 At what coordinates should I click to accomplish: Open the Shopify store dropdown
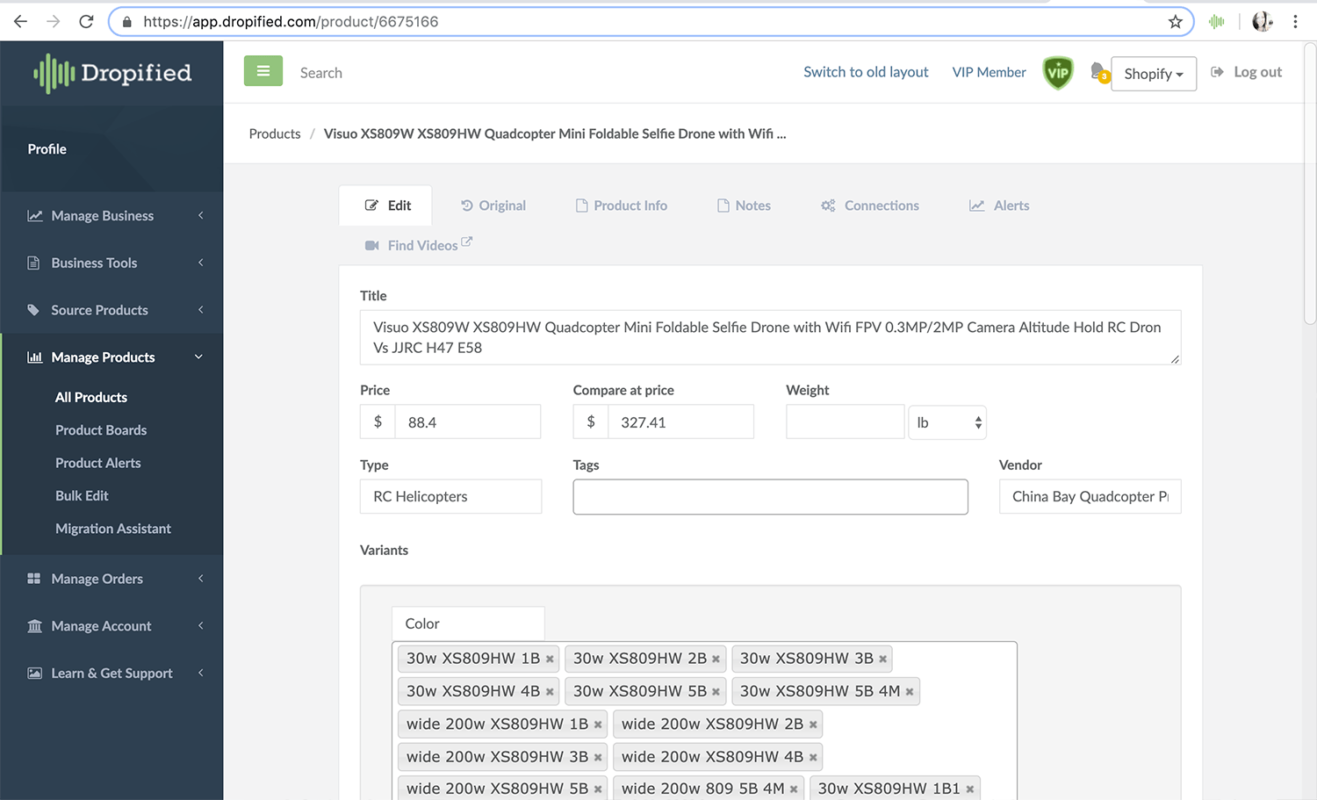click(1153, 73)
